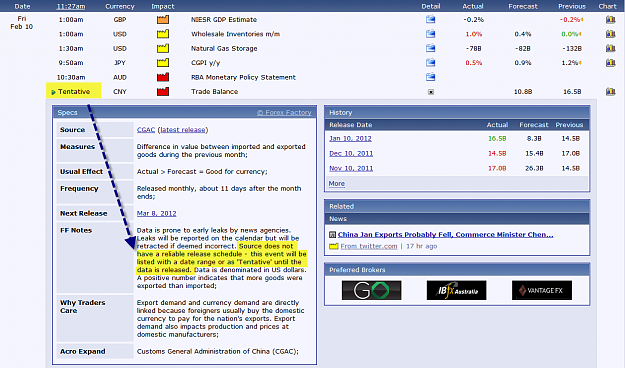Image resolution: width=625 pixels, height=368 pixels.
Task: Open detail folder for Wholesale Inventories m/m
Action: click(x=430, y=33)
